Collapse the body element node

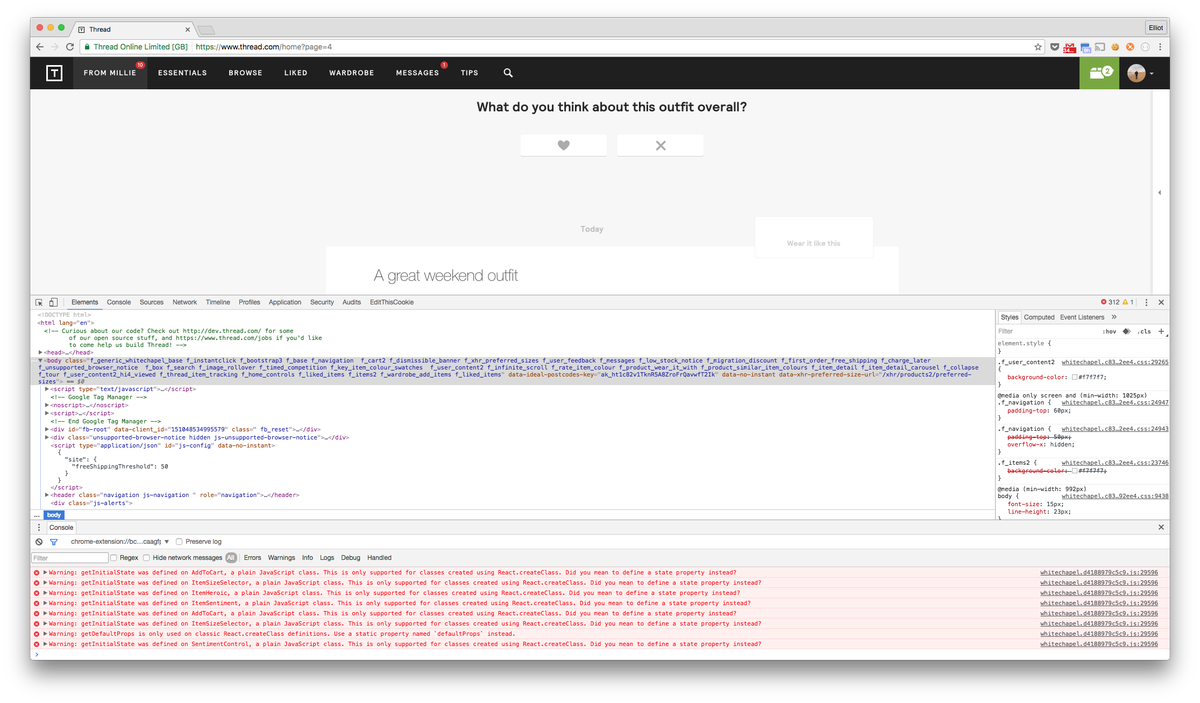(40, 360)
